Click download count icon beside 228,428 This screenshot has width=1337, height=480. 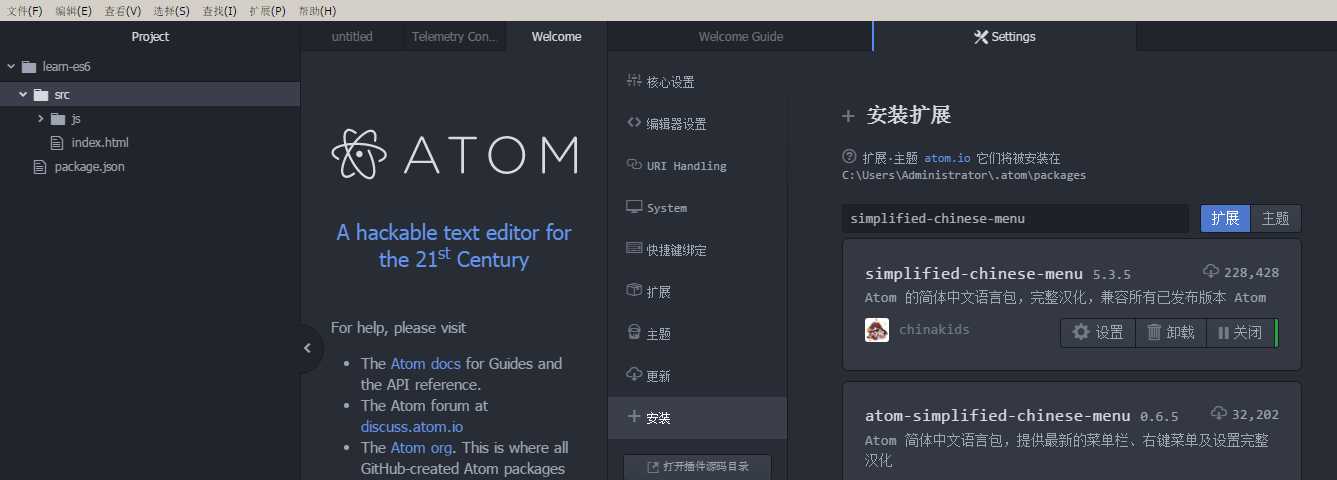1211,272
